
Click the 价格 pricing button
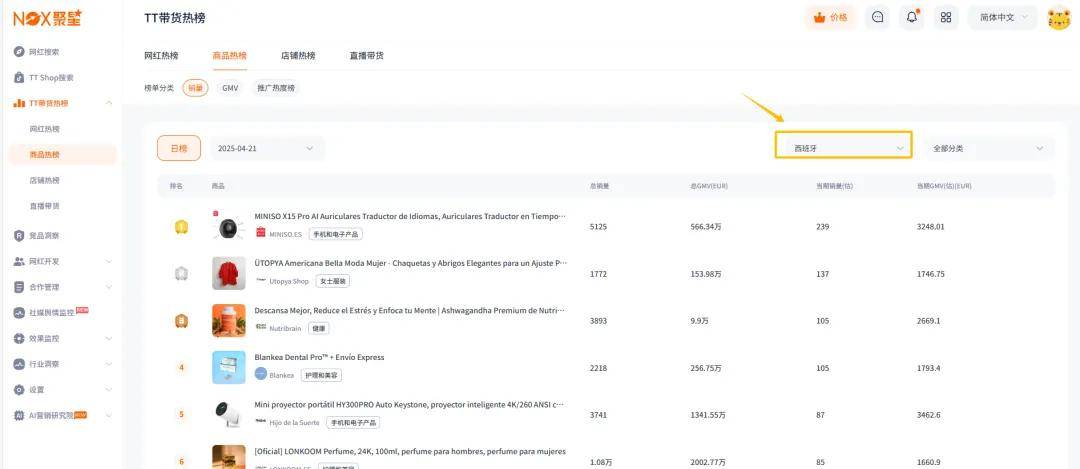(830, 17)
